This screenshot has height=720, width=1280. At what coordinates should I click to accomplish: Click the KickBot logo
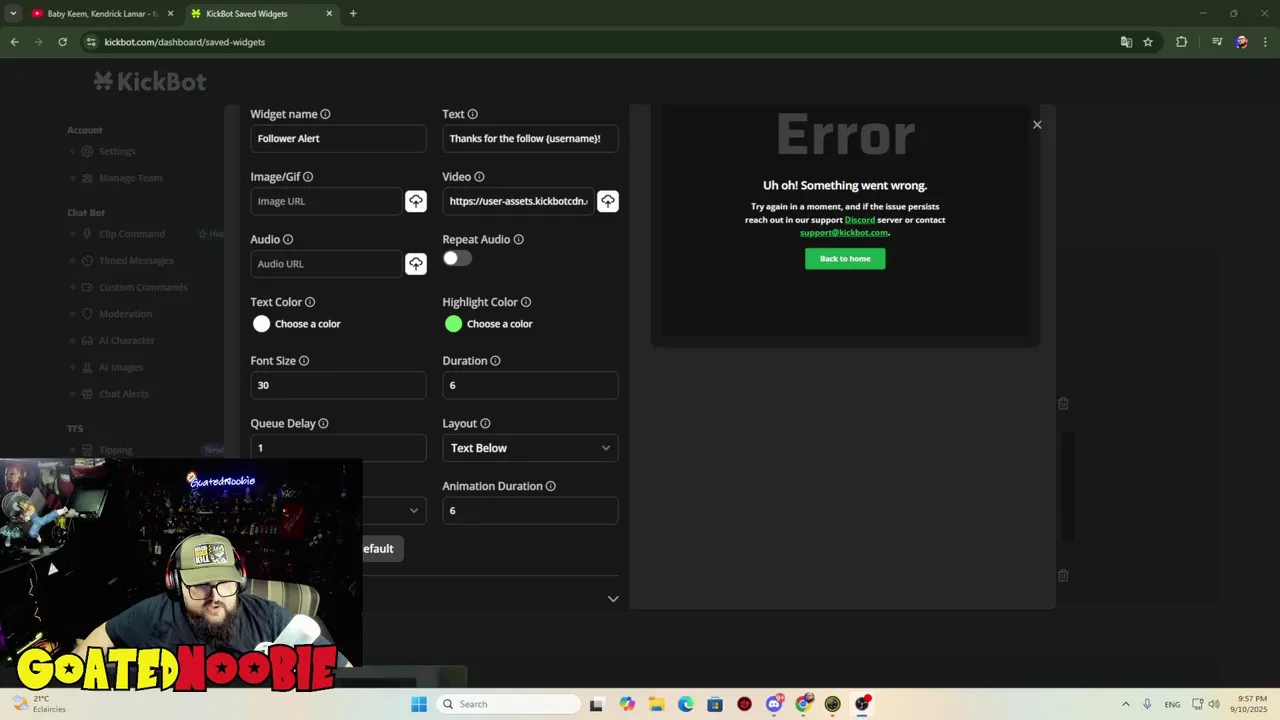(150, 82)
